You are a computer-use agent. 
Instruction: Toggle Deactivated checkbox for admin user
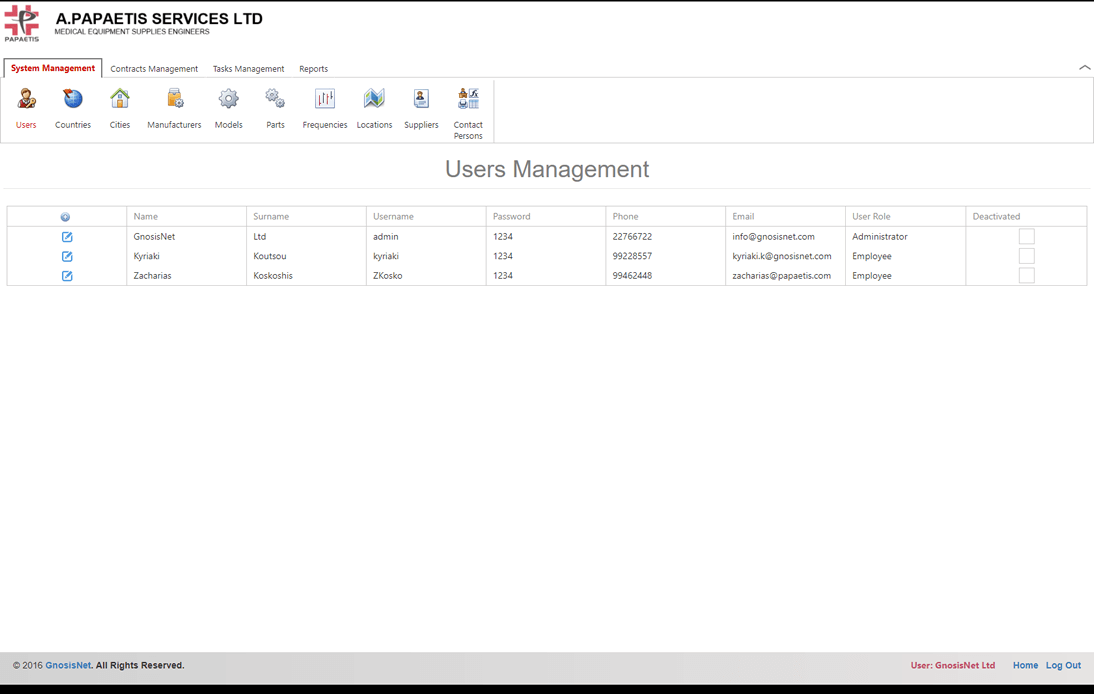point(1026,237)
